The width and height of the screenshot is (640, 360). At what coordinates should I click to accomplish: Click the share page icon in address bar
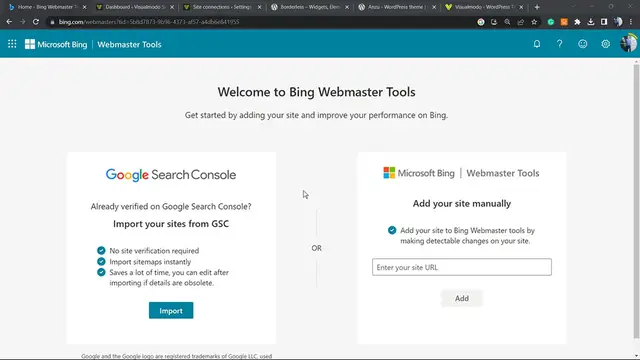coord(520,22)
